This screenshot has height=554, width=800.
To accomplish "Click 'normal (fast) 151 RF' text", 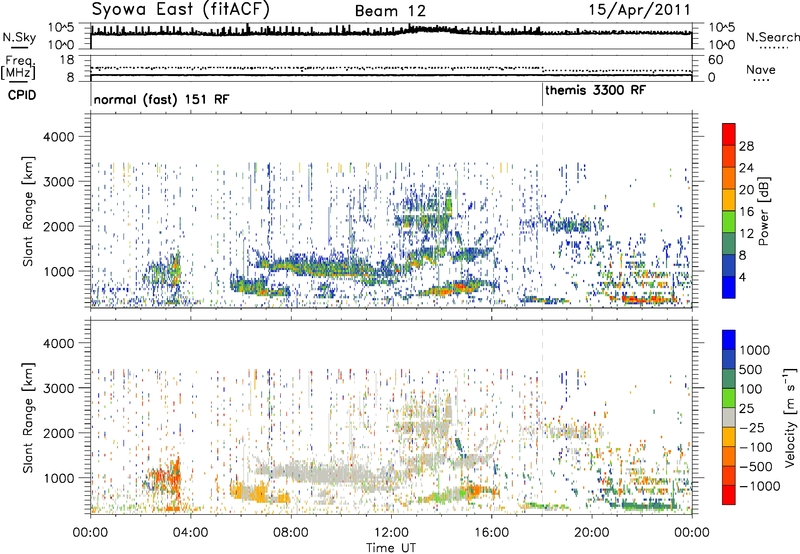I will 161,99.
